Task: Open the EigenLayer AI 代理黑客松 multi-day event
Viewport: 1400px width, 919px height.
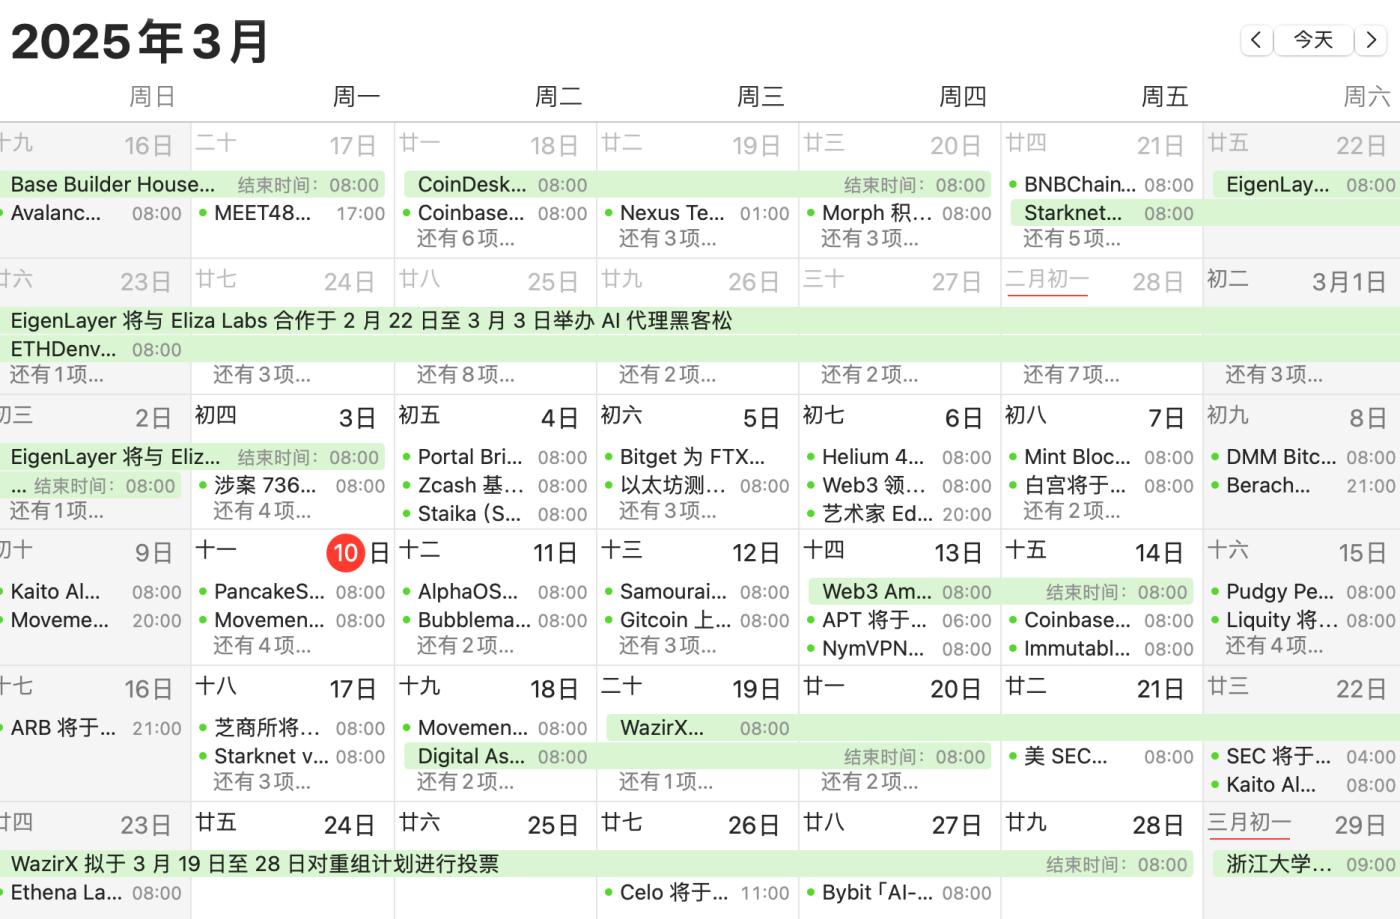Action: click(x=371, y=321)
